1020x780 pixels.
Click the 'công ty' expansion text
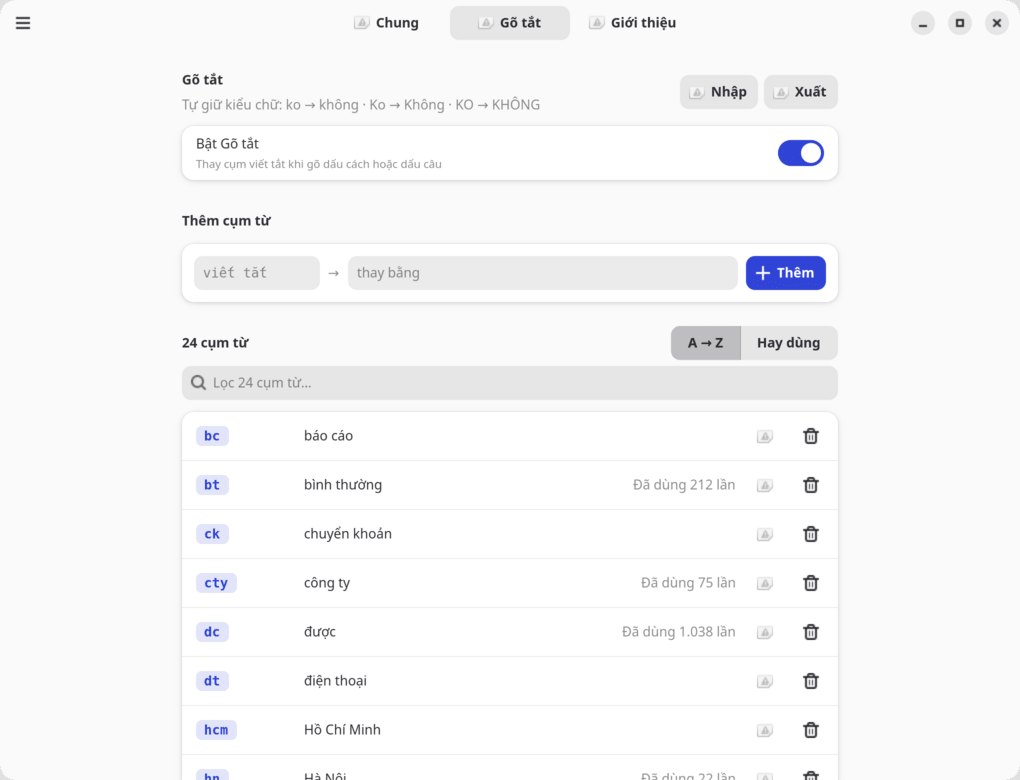(327, 583)
